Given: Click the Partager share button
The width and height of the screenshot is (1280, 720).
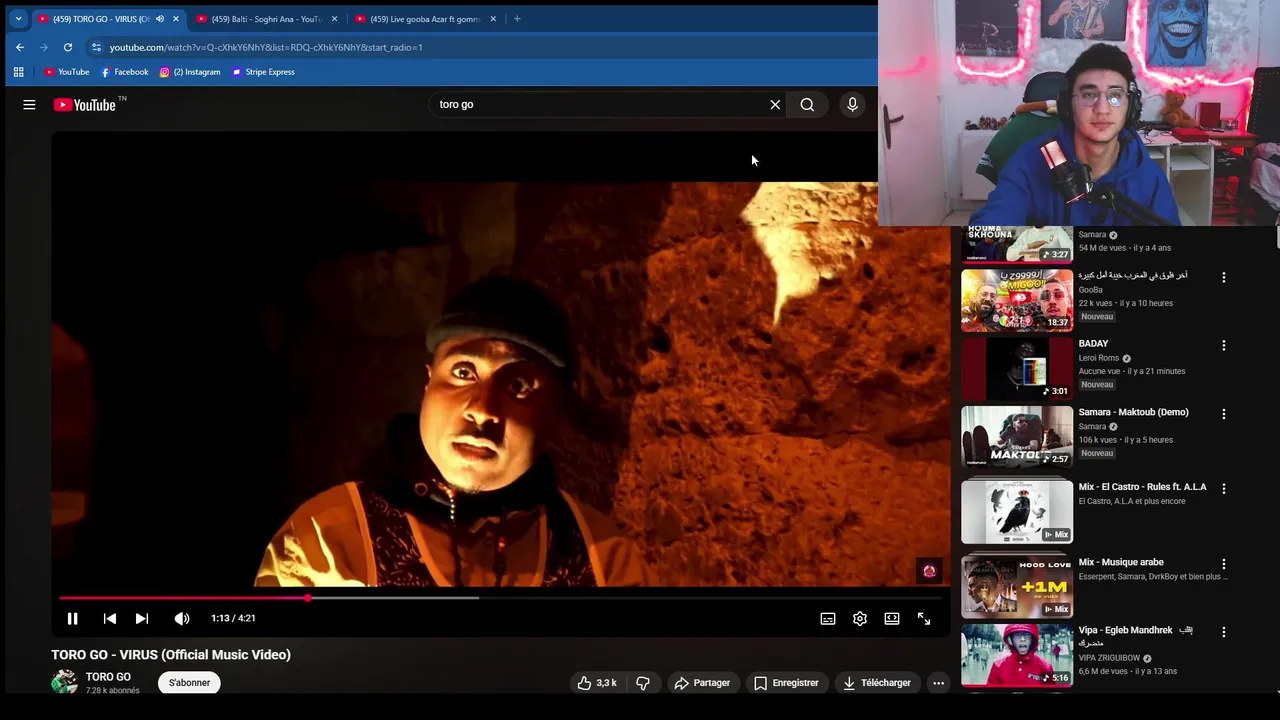Looking at the screenshot, I should coord(702,683).
